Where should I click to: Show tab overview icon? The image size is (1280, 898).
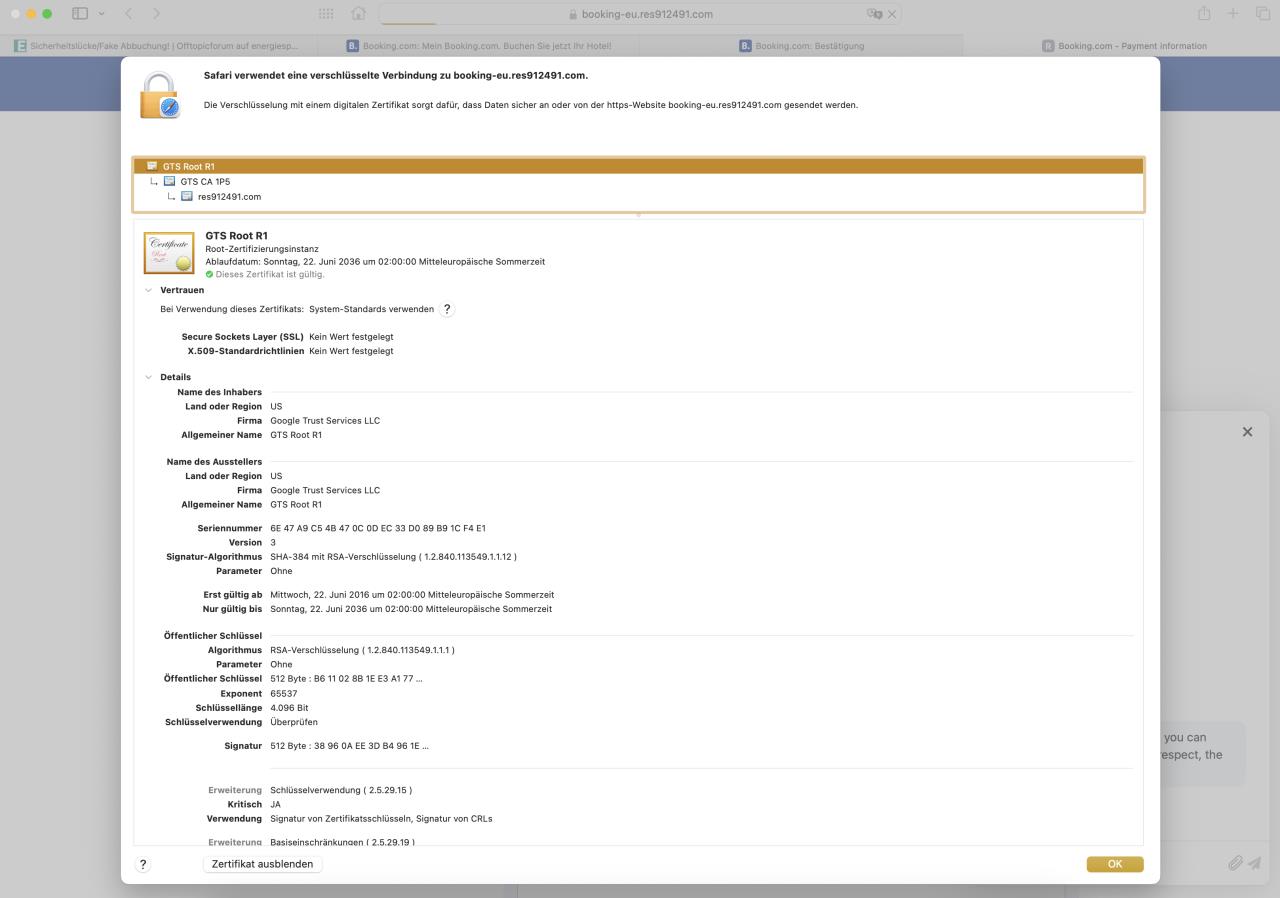coord(1262,13)
